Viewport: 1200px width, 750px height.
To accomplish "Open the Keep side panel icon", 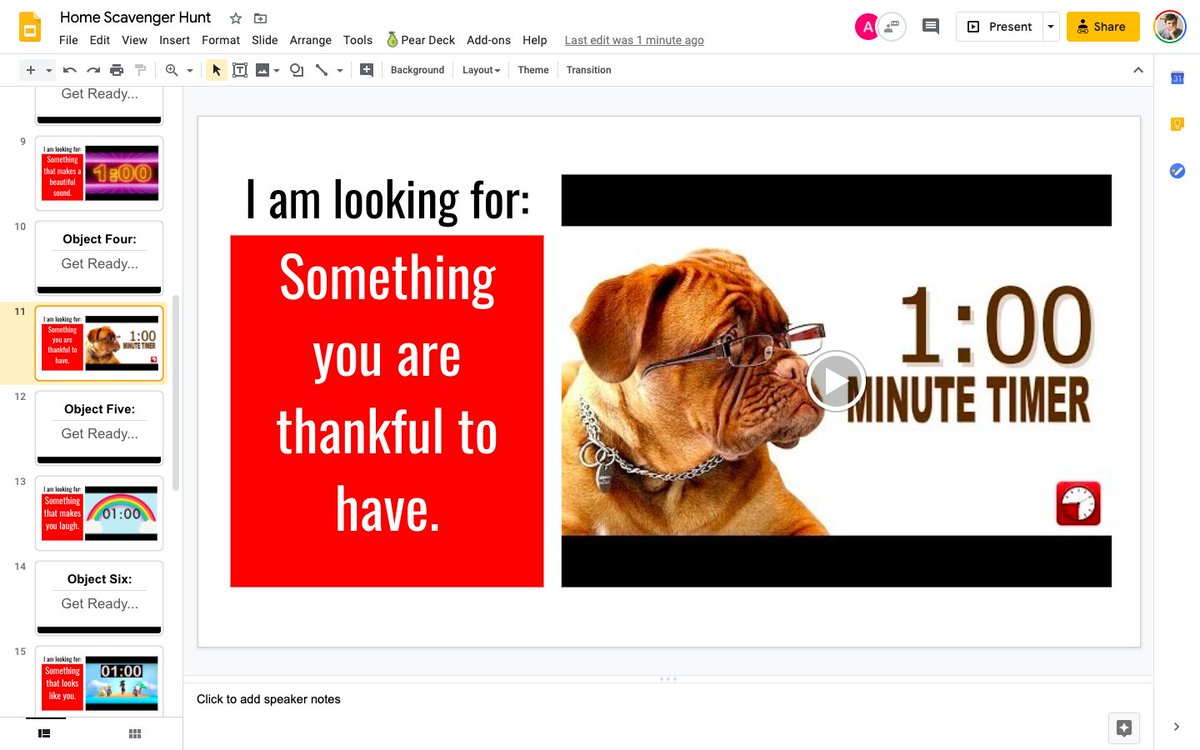I will coord(1177,124).
